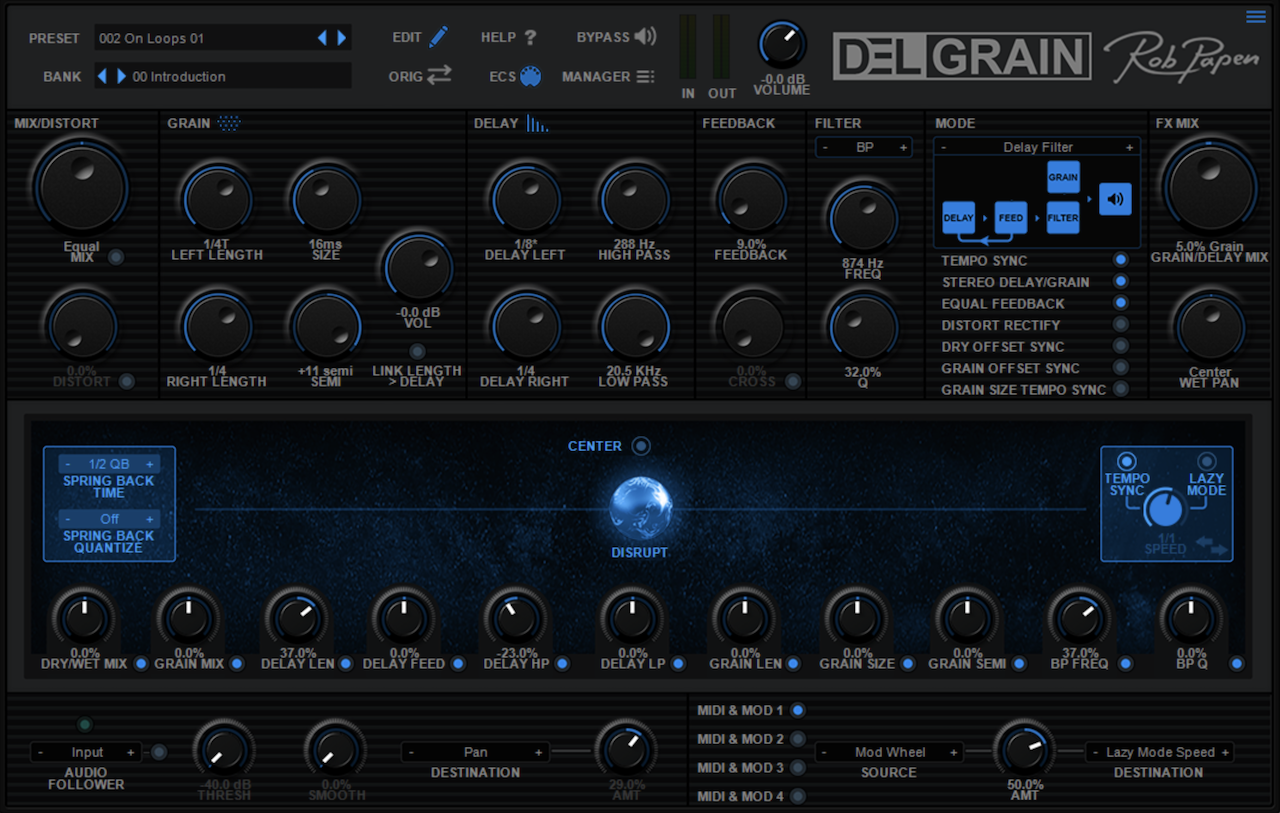Open the preset Manager list icon

pos(646,76)
